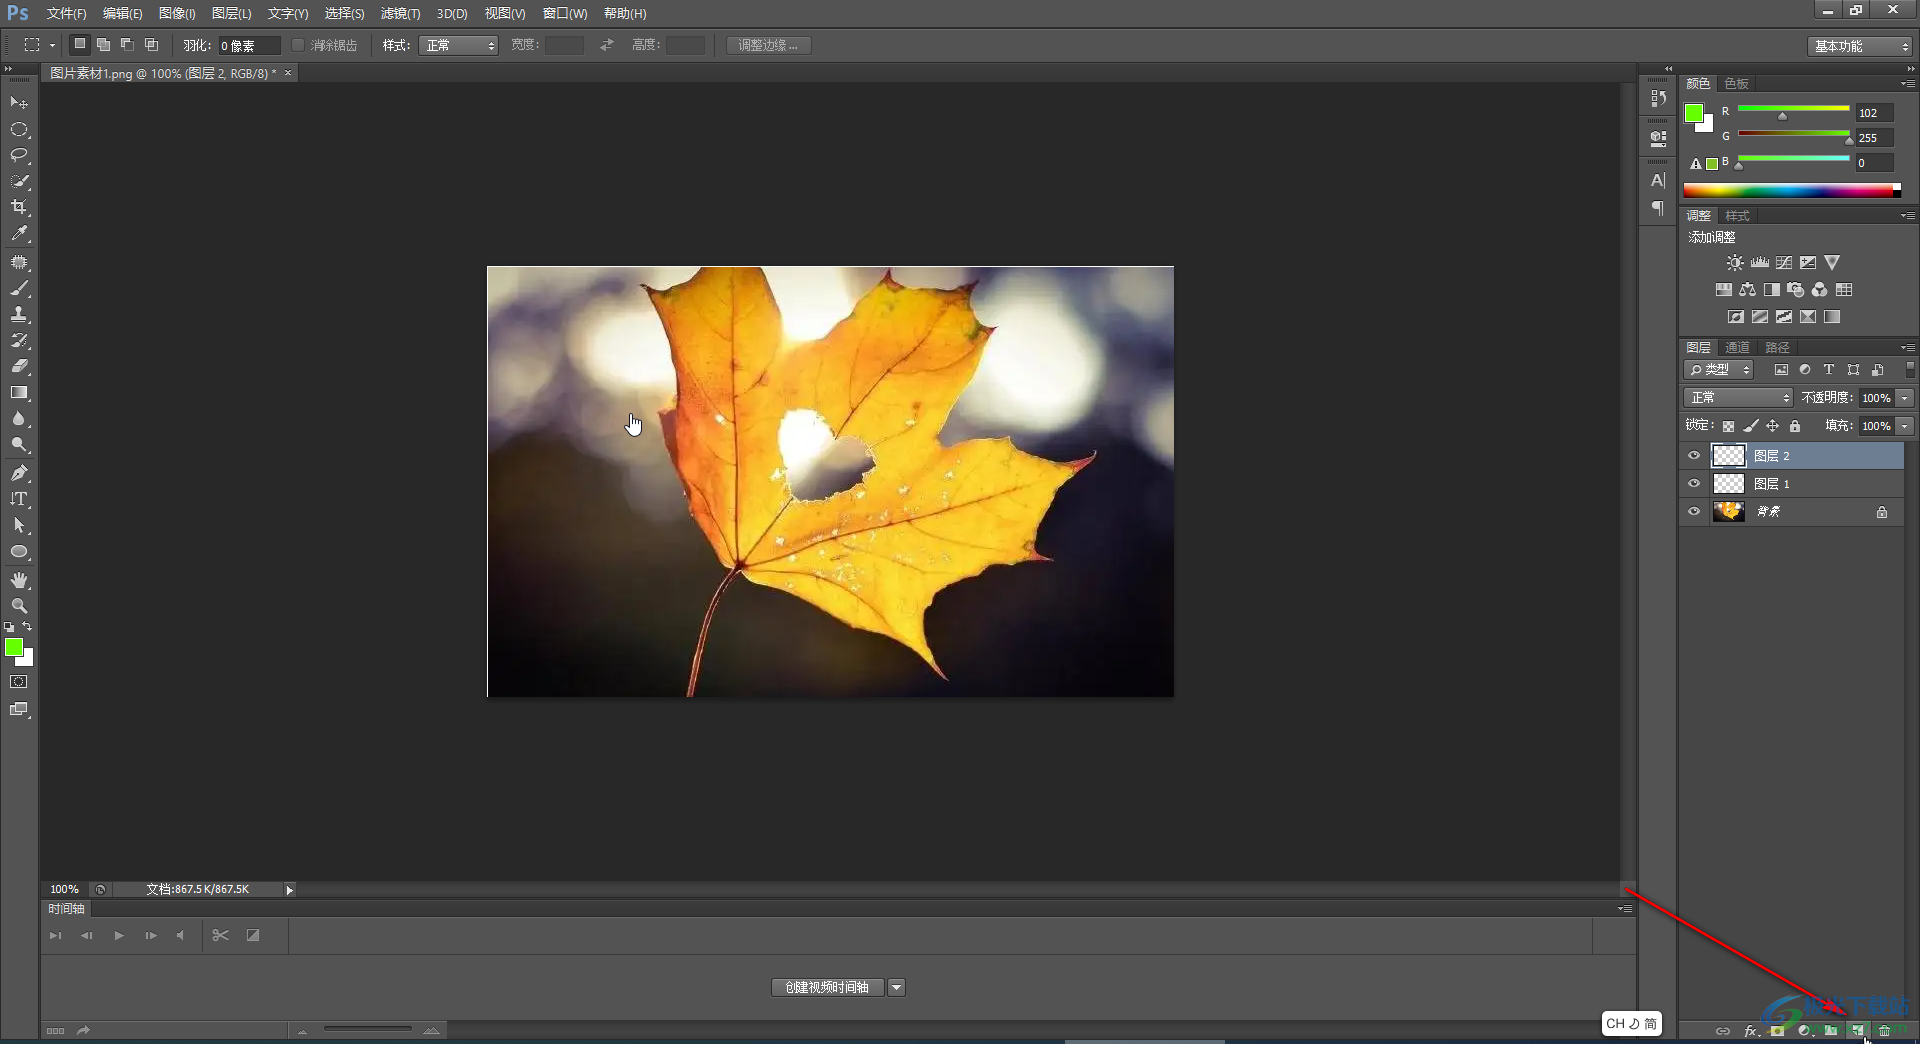Image resolution: width=1920 pixels, height=1044 pixels.
Task: Toggle layer filtering switch on or off
Action: 1909,370
